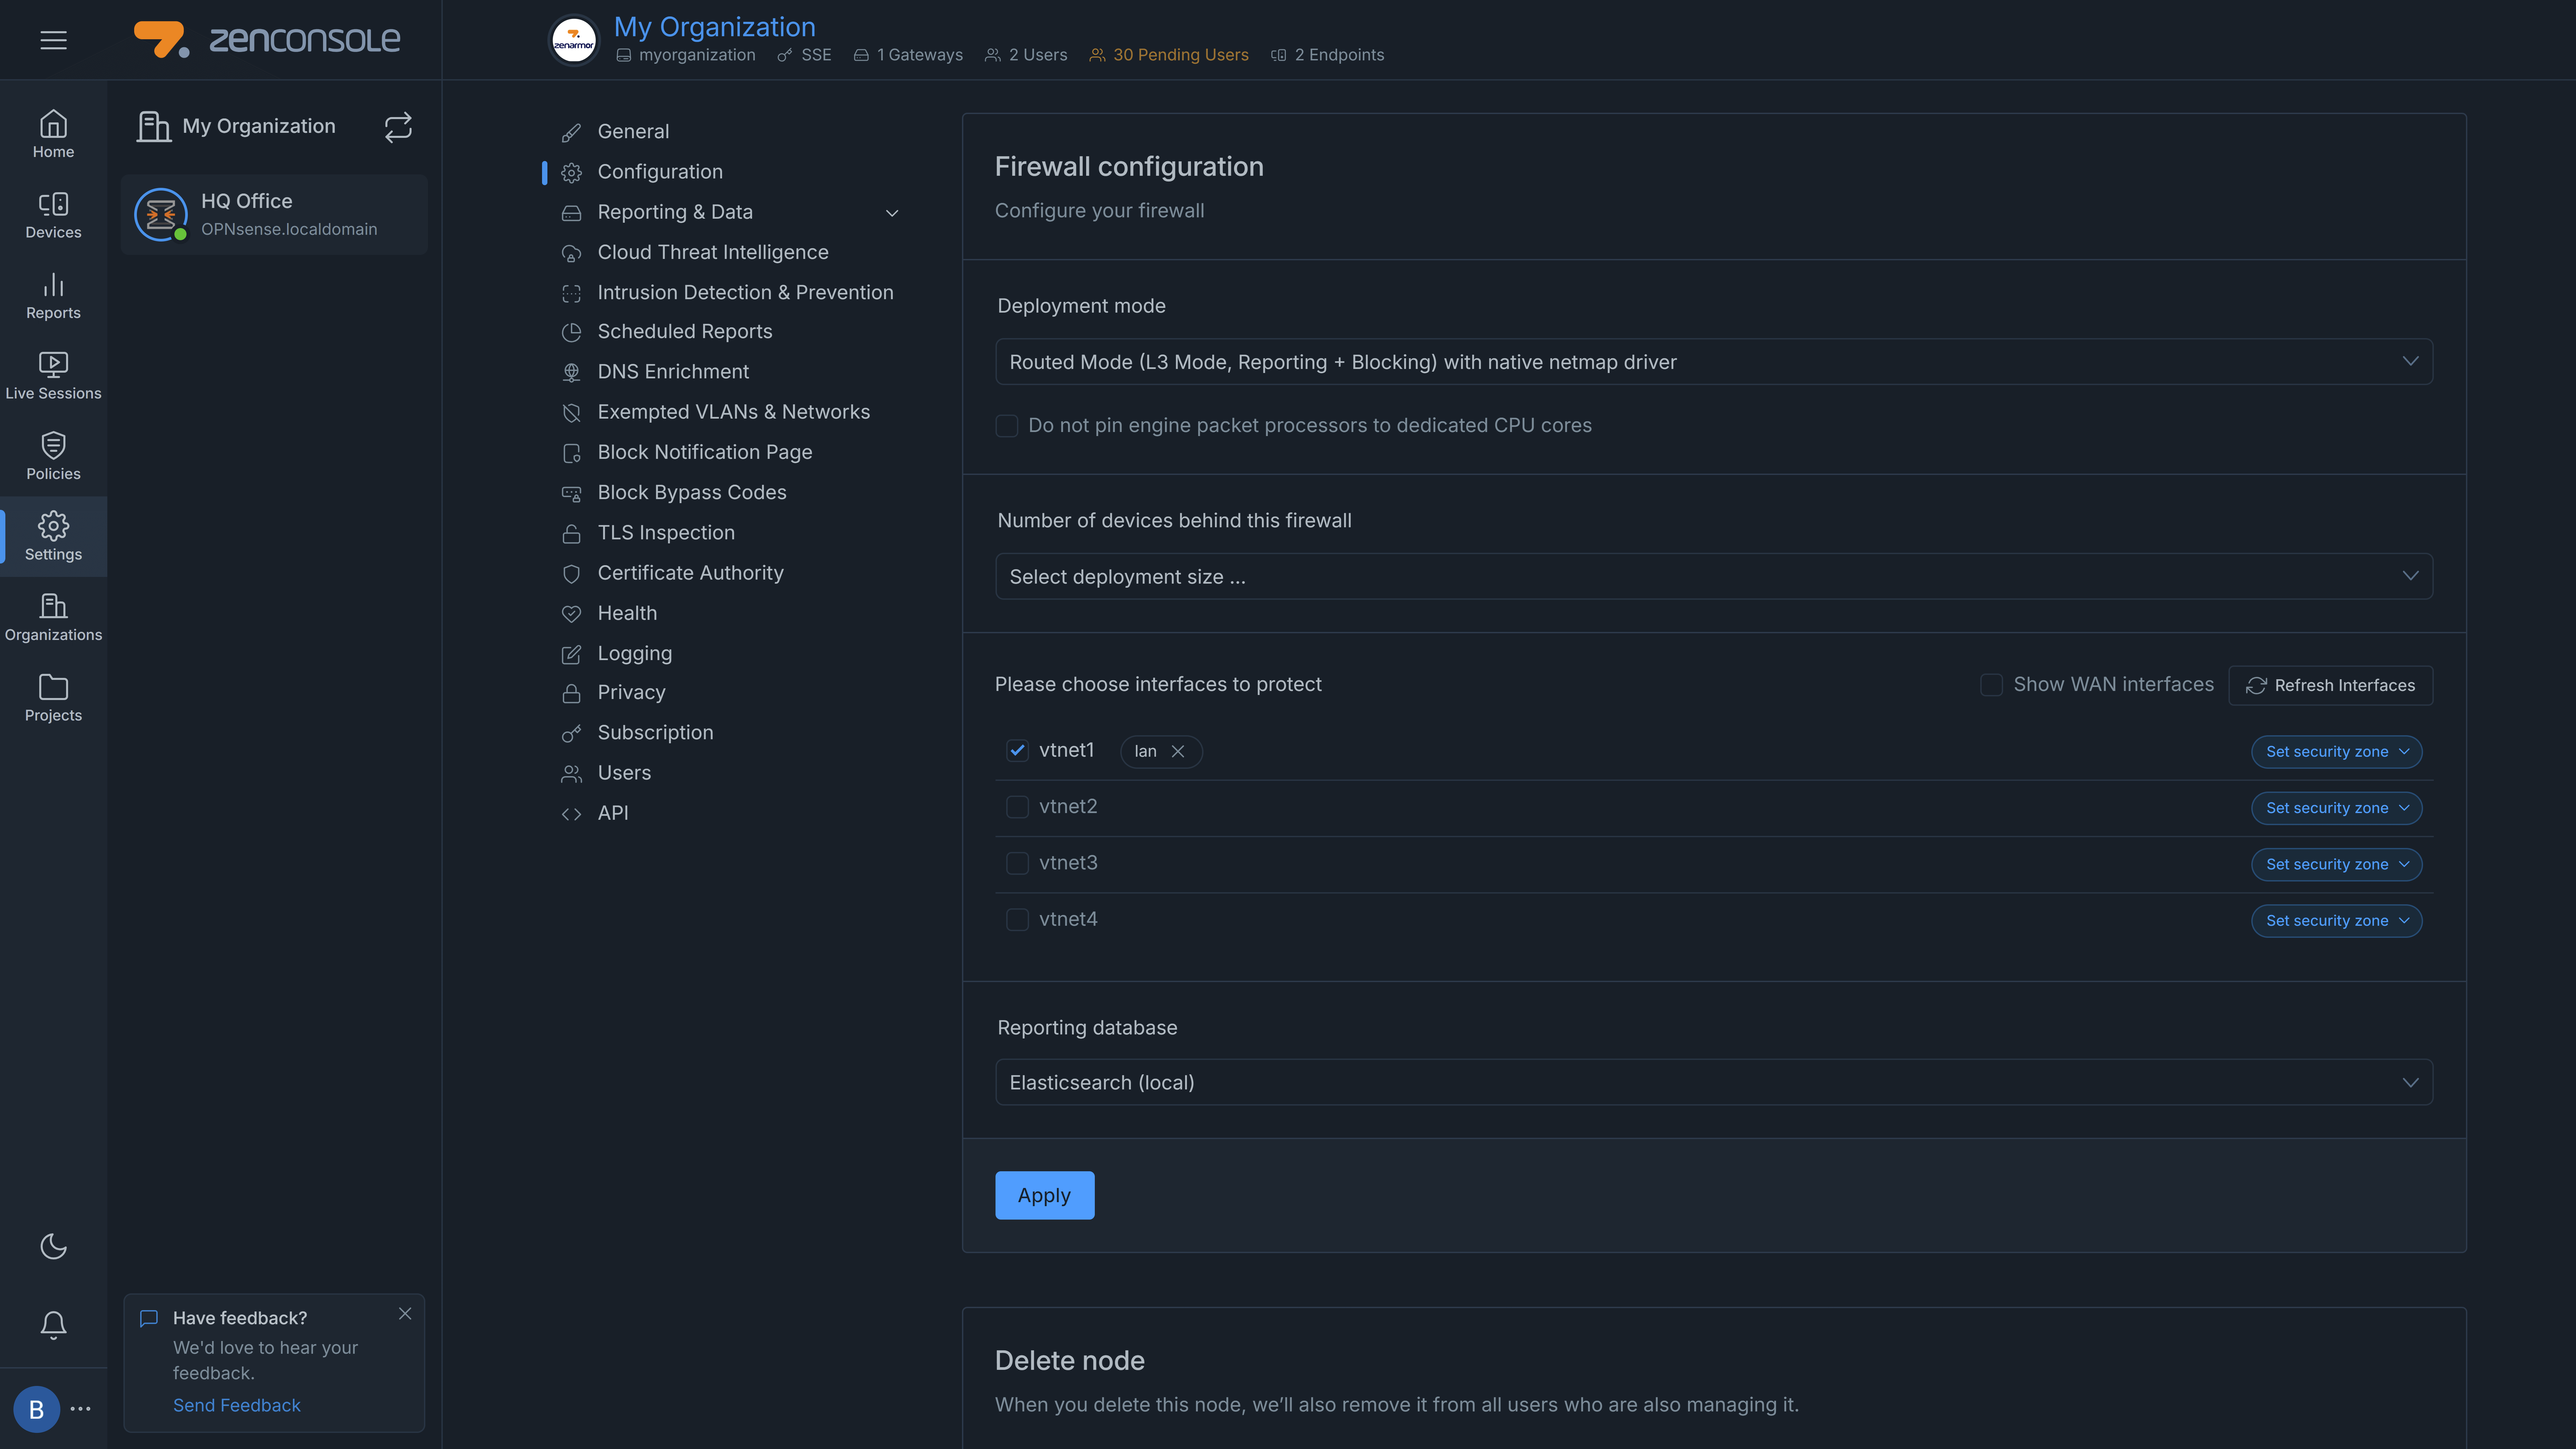This screenshot has width=2576, height=1449.
Task: Open the hamburger menu icon
Action: (x=53, y=40)
